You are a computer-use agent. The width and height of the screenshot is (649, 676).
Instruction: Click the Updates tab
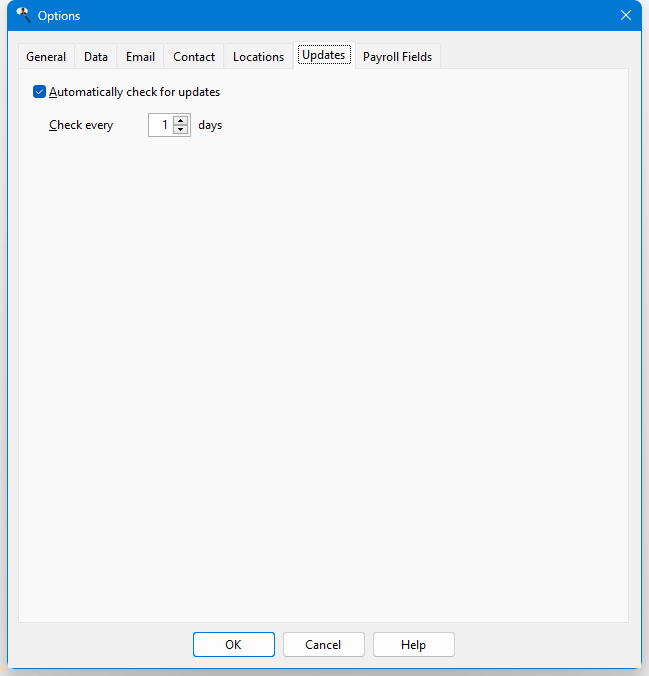point(324,55)
